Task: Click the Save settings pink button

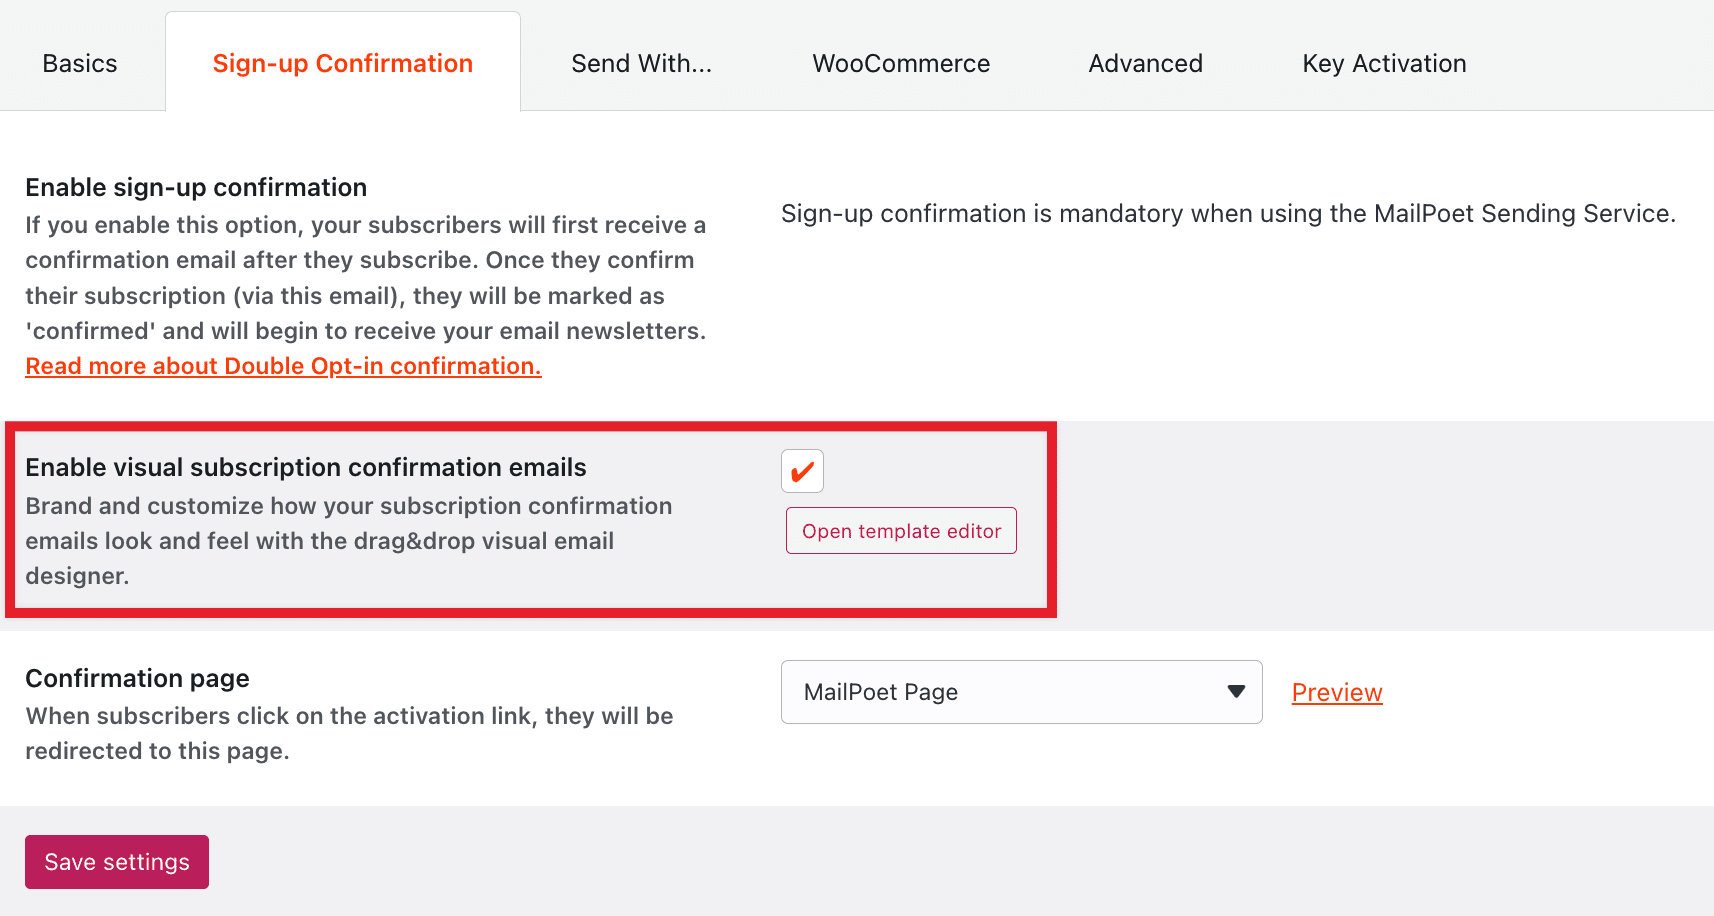Action: click(116, 861)
